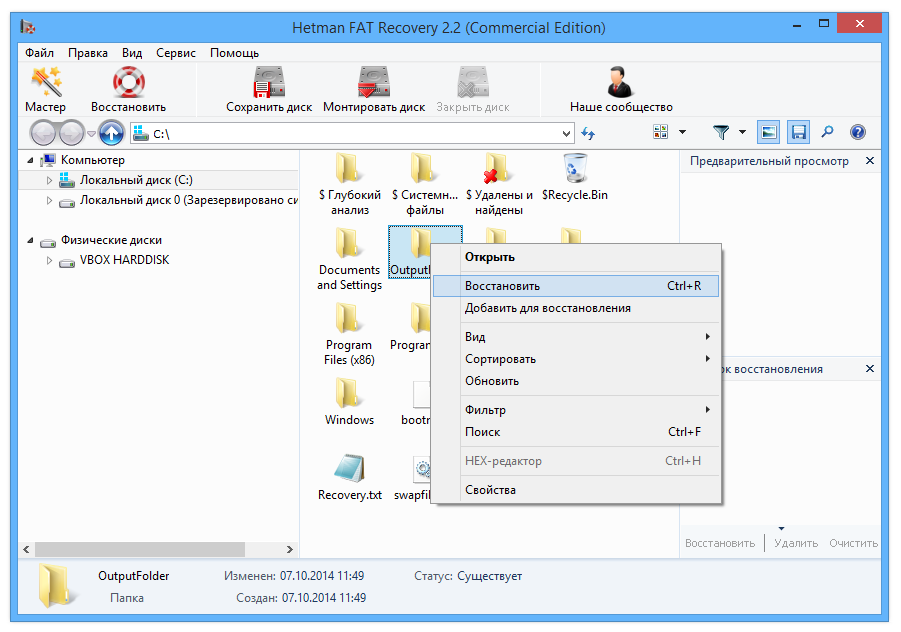The image size is (901, 632).
Task: Click the tree panel horizontal scrollbar
Action: tap(140, 549)
